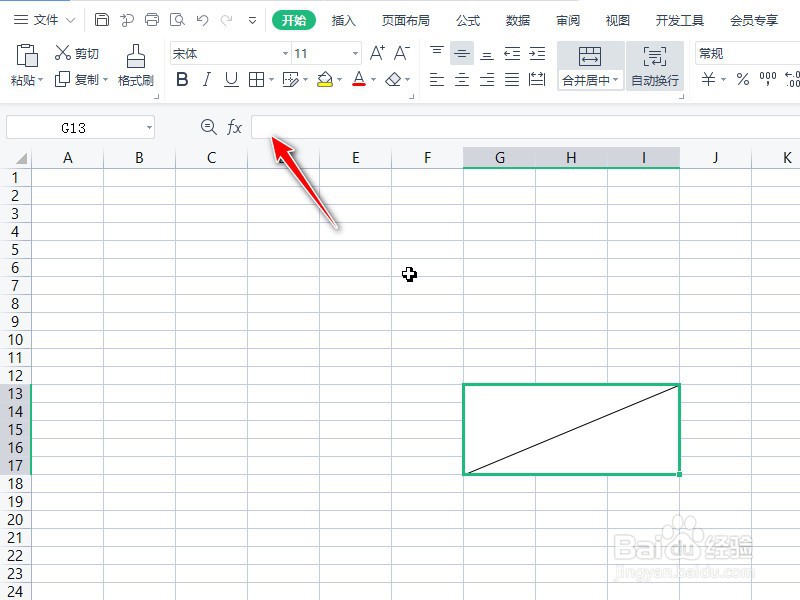Open Print Preview icon
Image resolution: width=800 pixels, height=600 pixels.
[177, 20]
